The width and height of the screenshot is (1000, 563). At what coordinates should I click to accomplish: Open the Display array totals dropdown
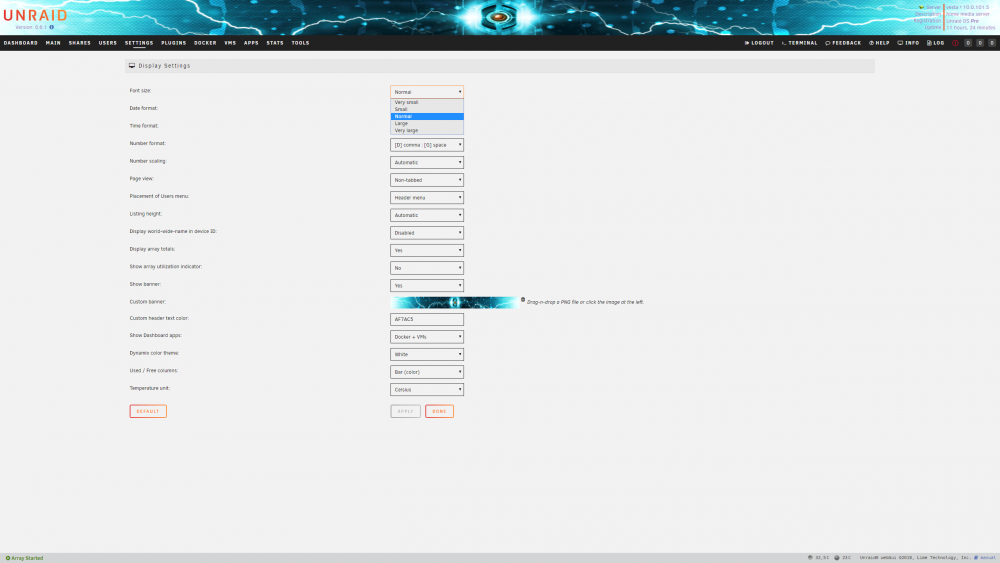click(x=427, y=250)
